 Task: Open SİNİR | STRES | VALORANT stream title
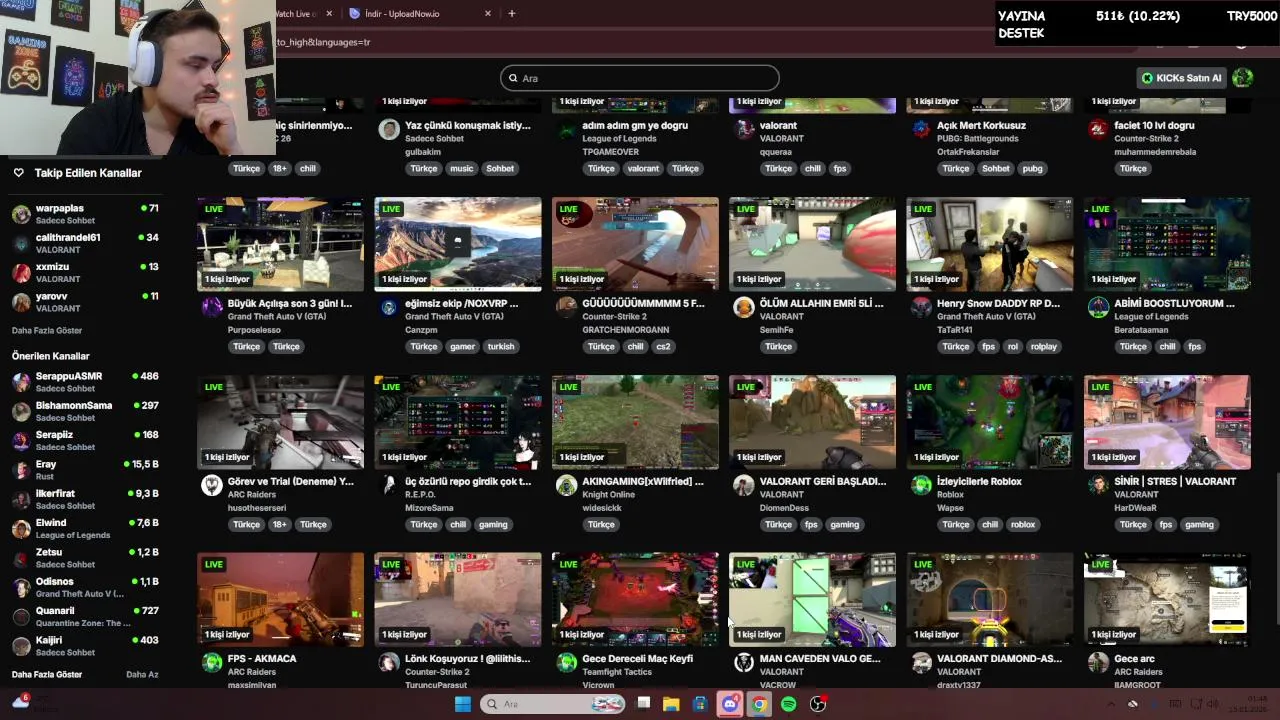click(x=1175, y=481)
